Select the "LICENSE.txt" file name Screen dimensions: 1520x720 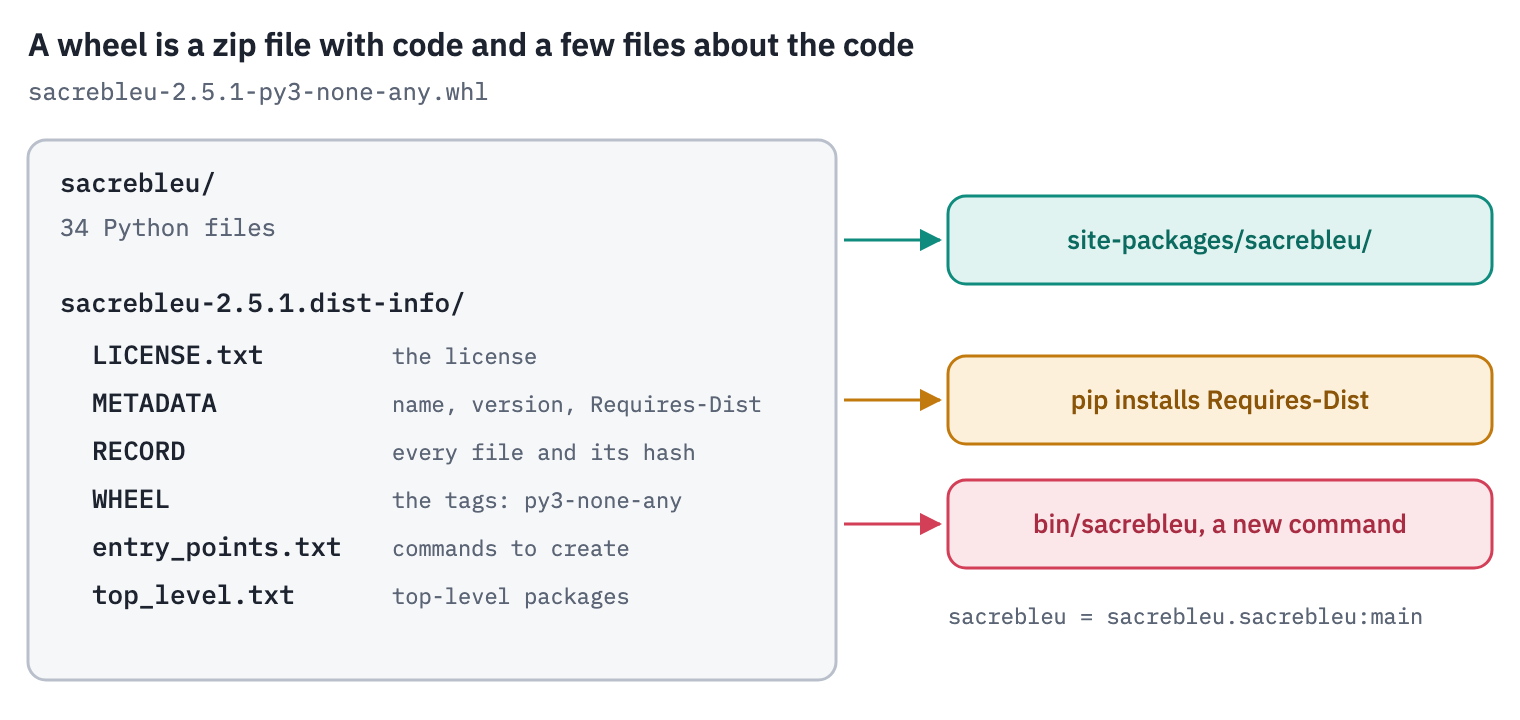177,355
